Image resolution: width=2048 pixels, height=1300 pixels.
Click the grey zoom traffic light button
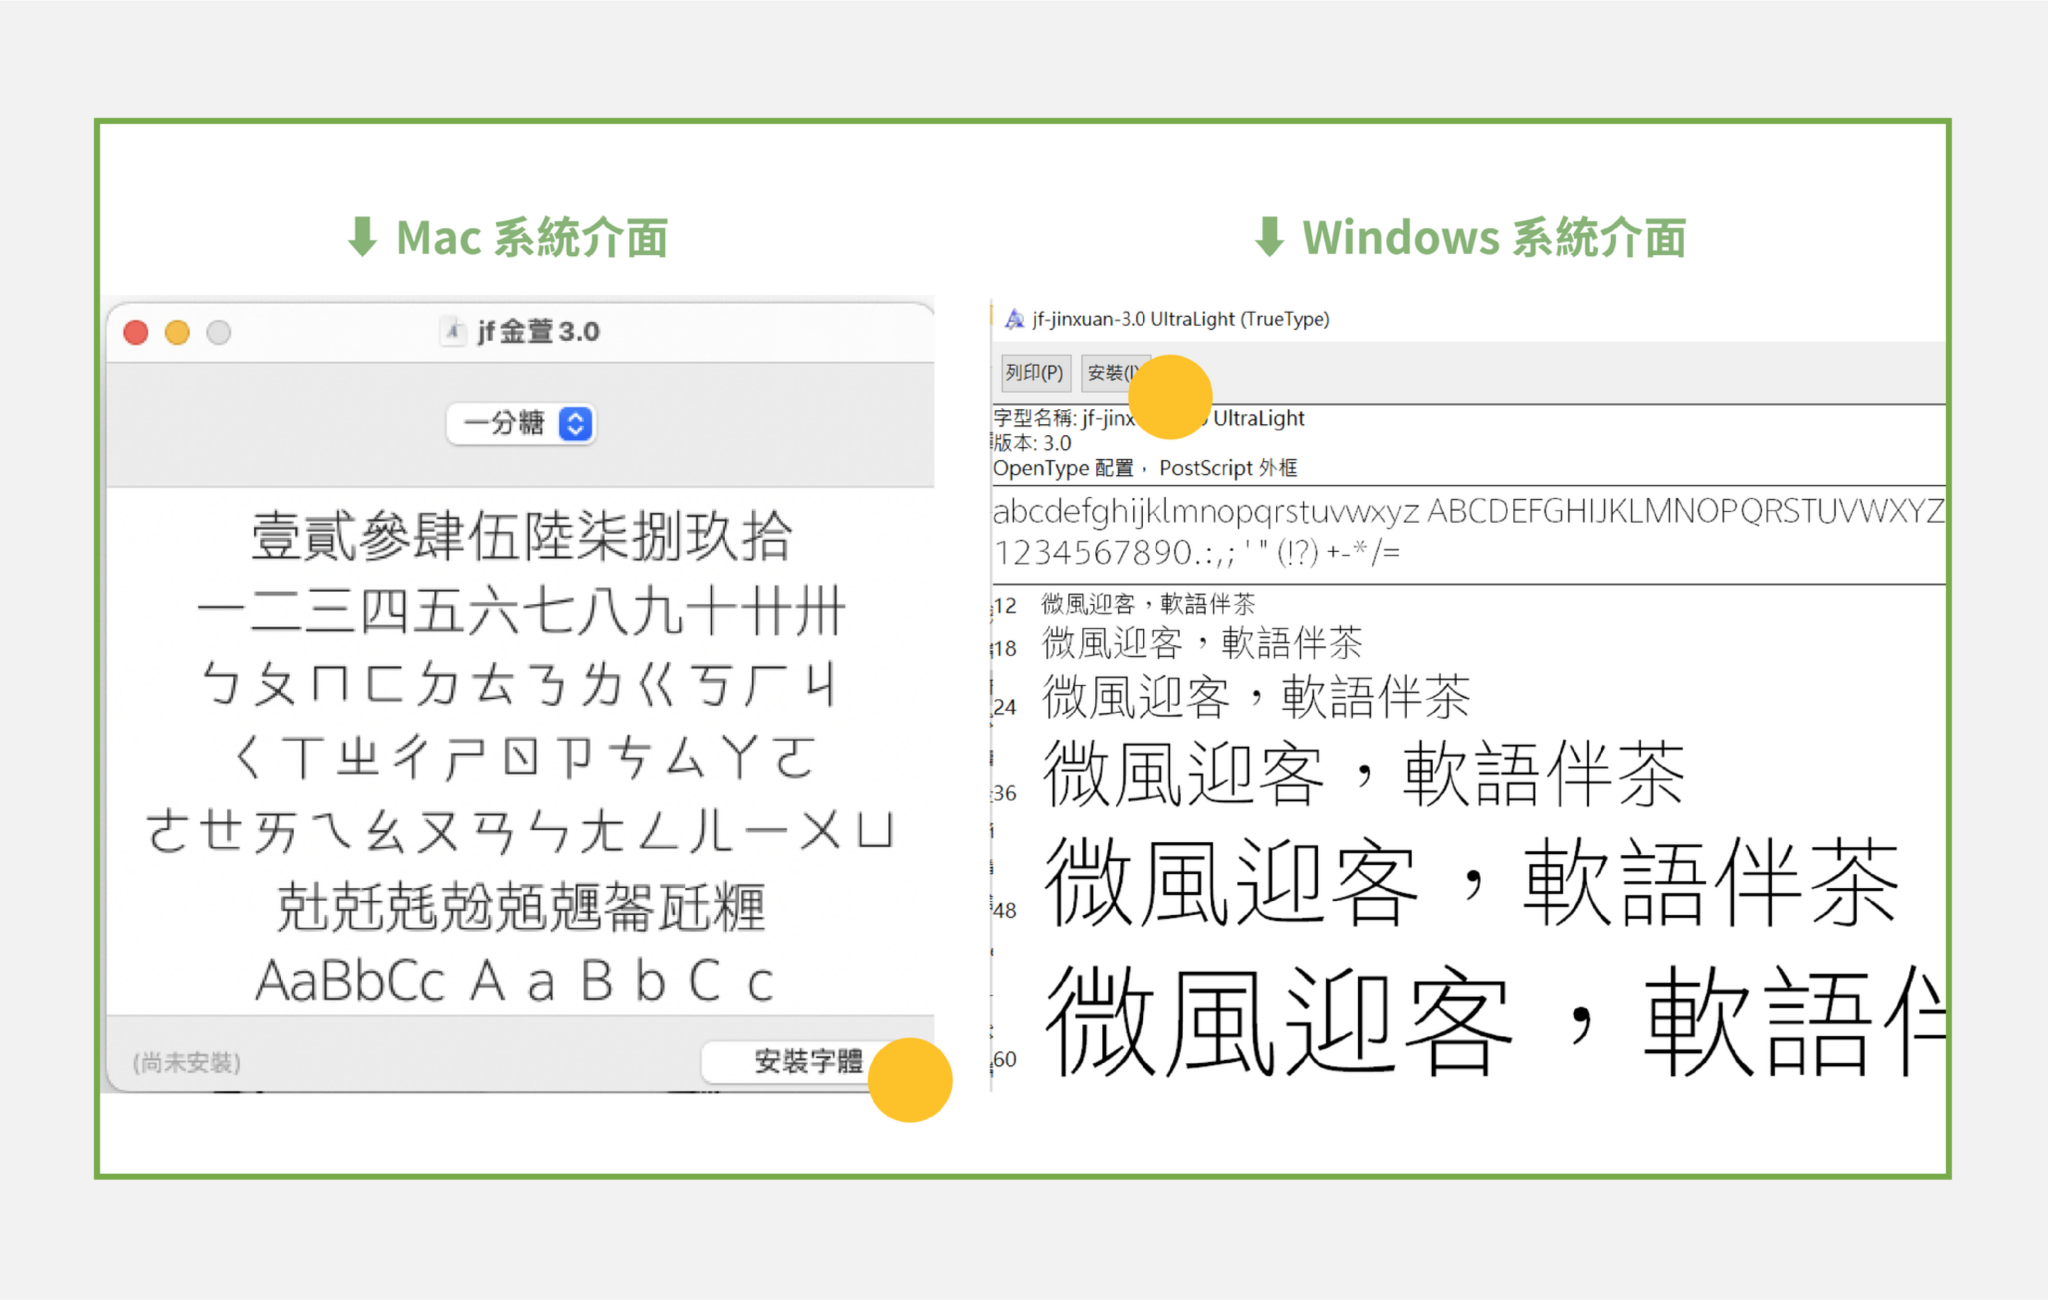point(218,332)
